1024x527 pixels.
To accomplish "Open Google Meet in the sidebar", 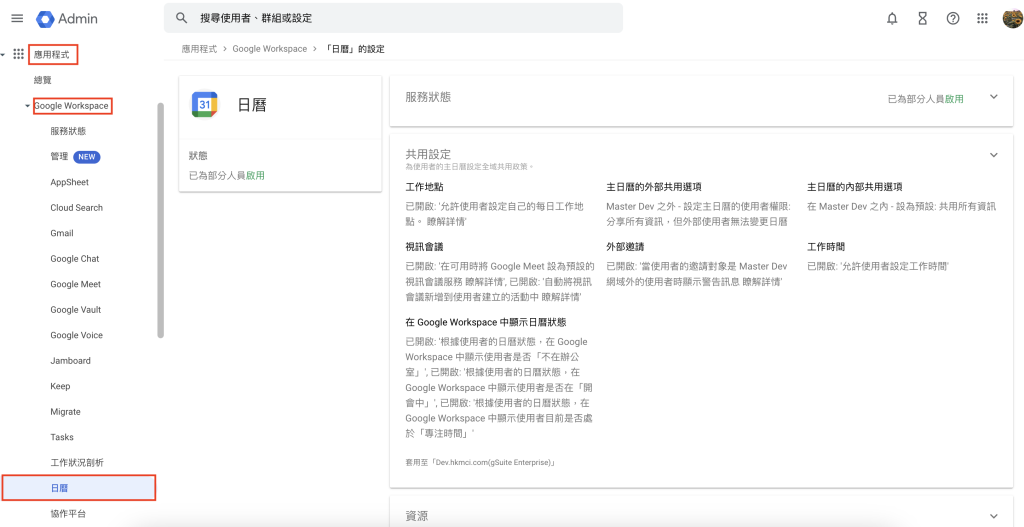I will (x=75, y=284).
